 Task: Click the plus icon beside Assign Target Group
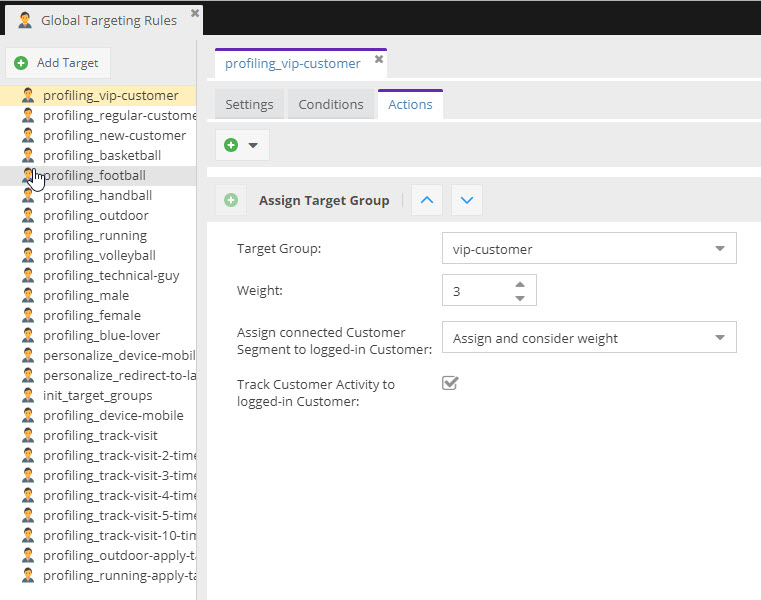tap(231, 200)
